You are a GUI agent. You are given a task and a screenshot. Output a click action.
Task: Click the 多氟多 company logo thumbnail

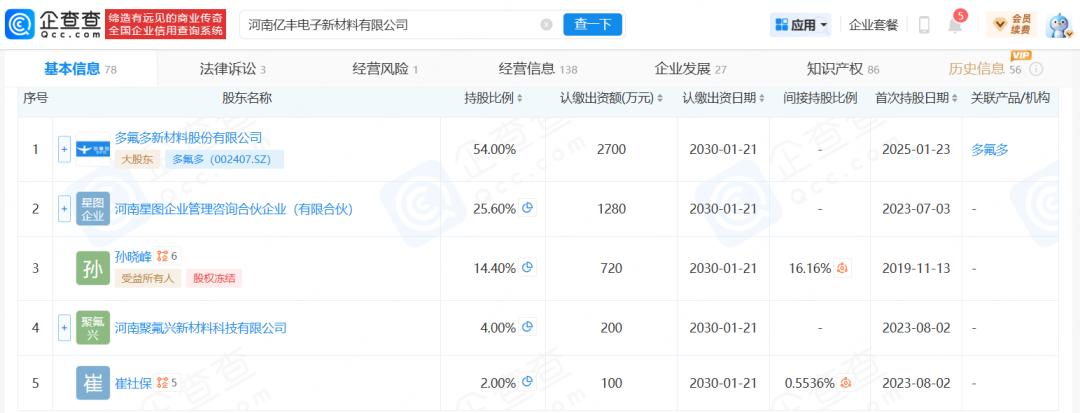[93, 149]
